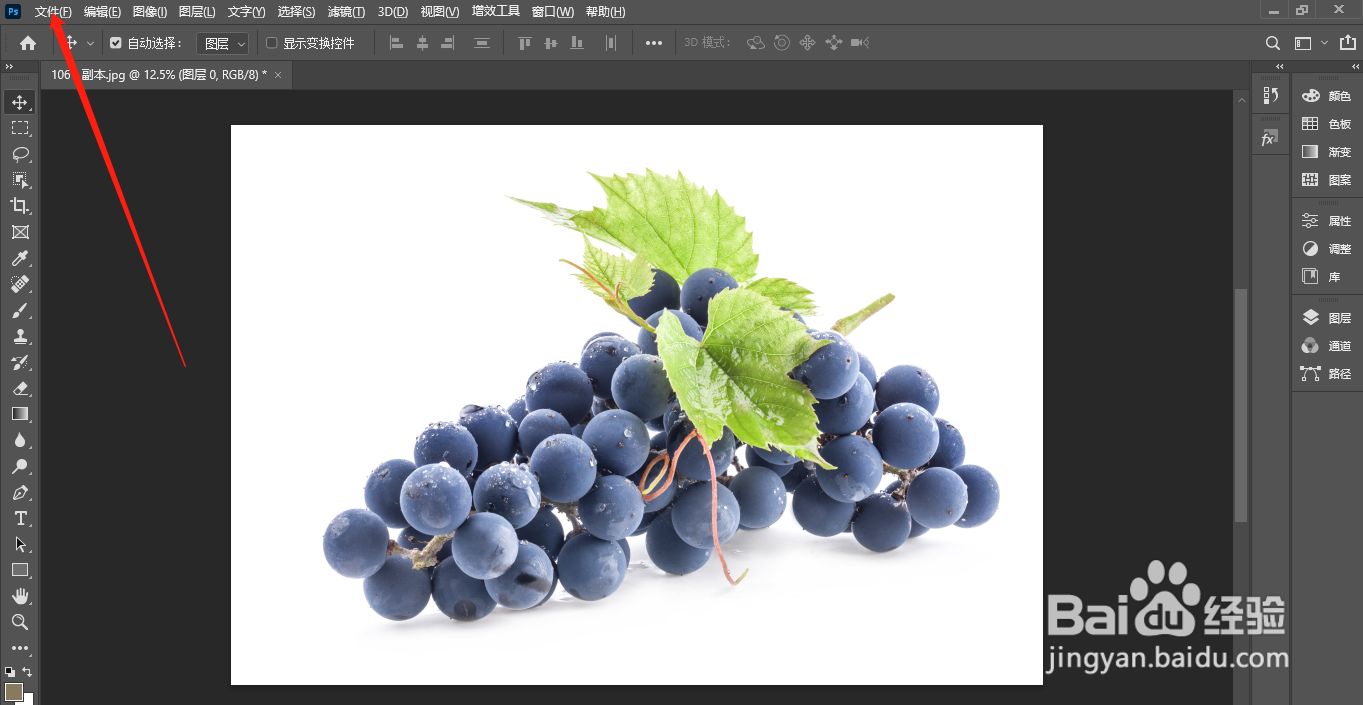Open the 视图(V) menu
Screen dimensions: 1363x705
(x=440, y=12)
